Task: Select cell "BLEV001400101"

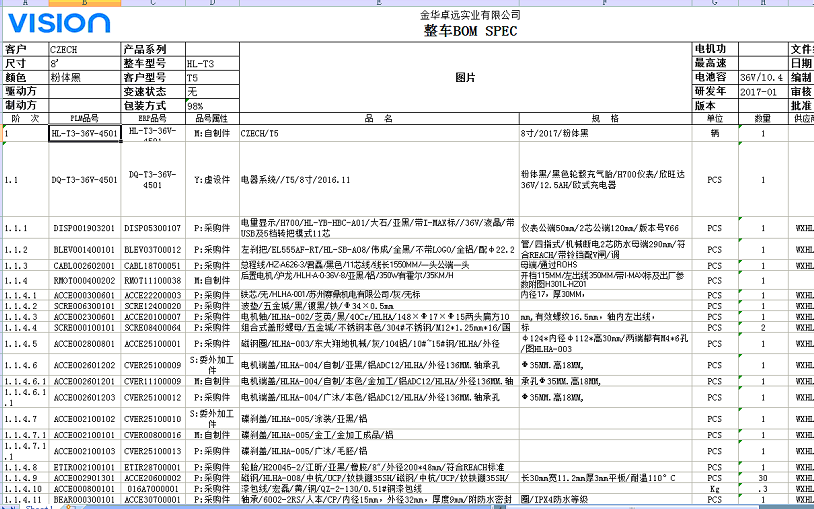Action: click(x=85, y=250)
